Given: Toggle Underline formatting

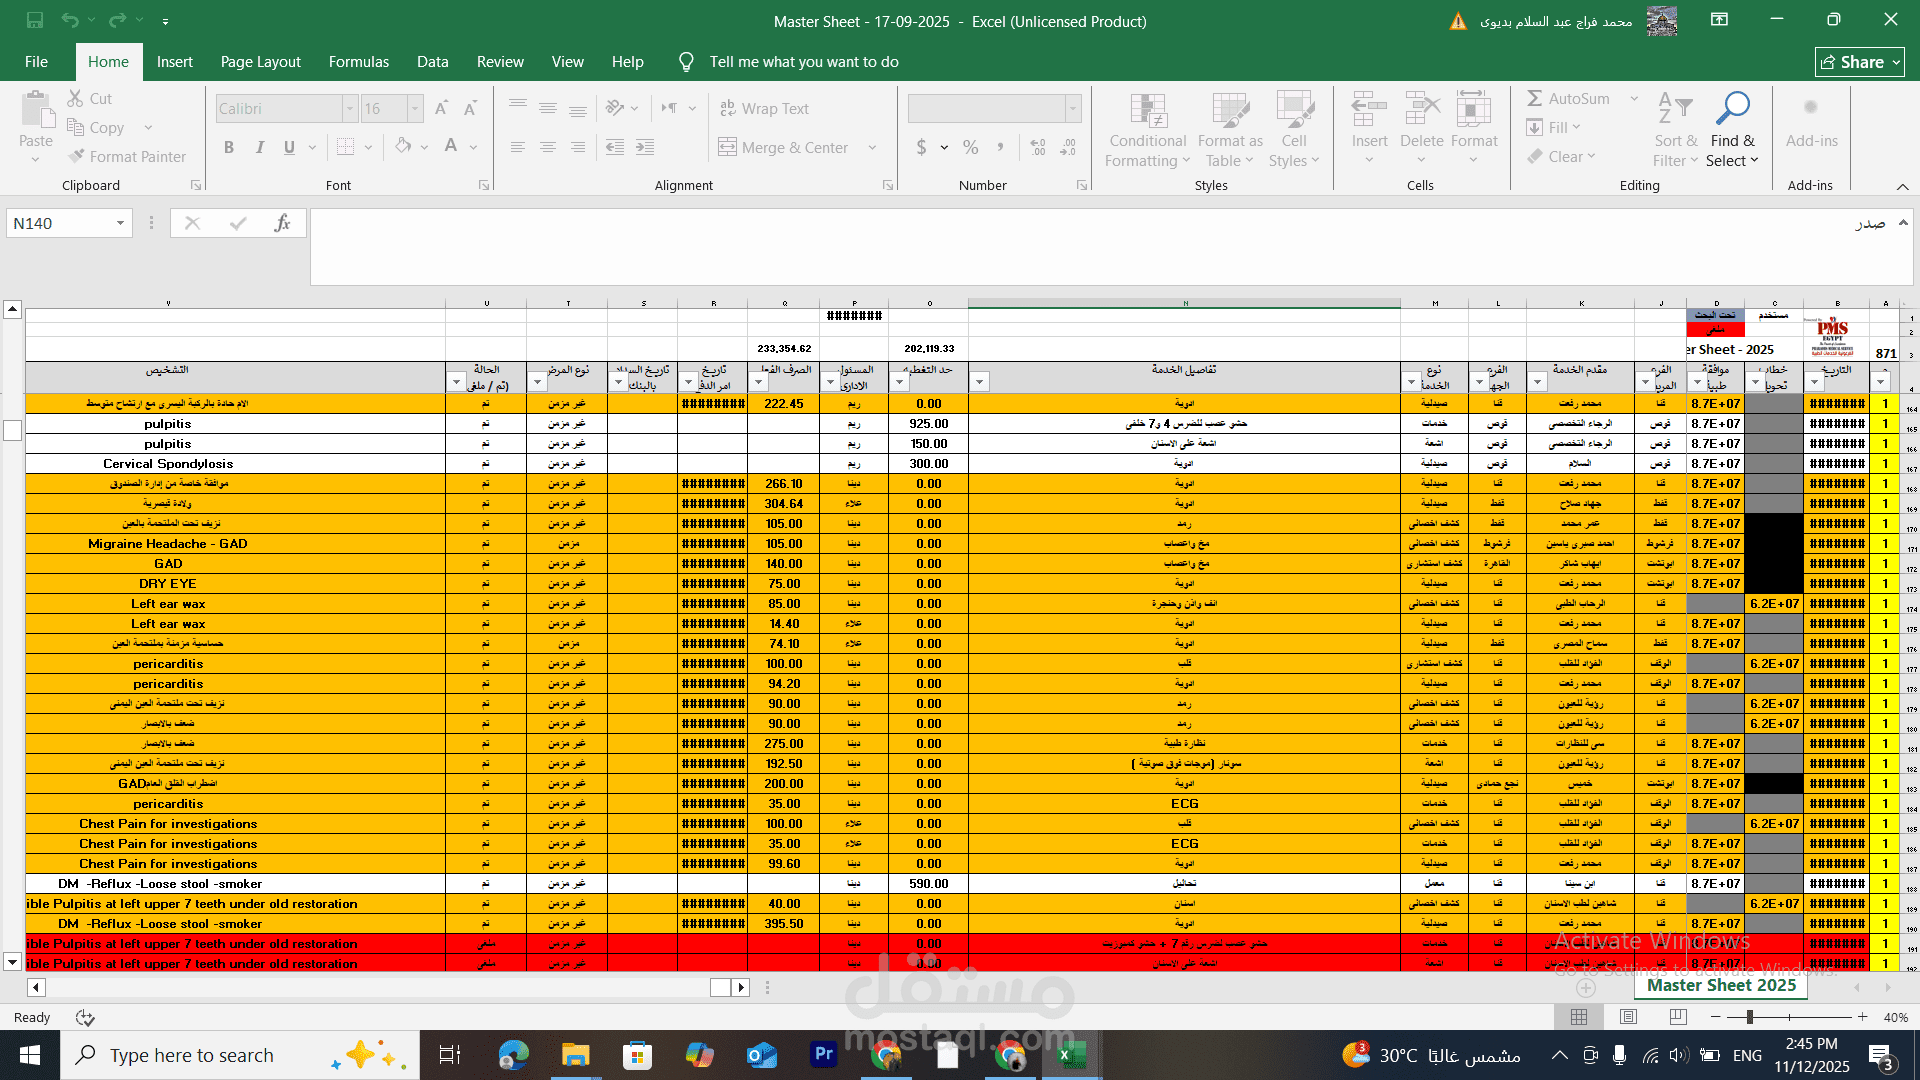Looking at the screenshot, I should 289,147.
